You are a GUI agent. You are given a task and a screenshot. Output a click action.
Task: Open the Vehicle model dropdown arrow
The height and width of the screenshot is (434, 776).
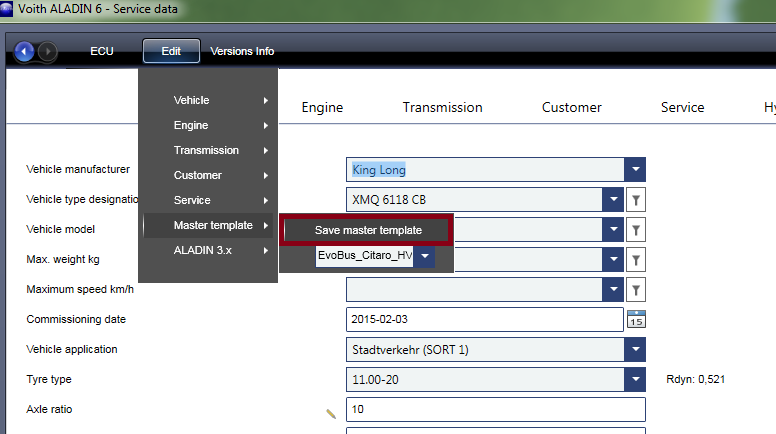coord(613,230)
